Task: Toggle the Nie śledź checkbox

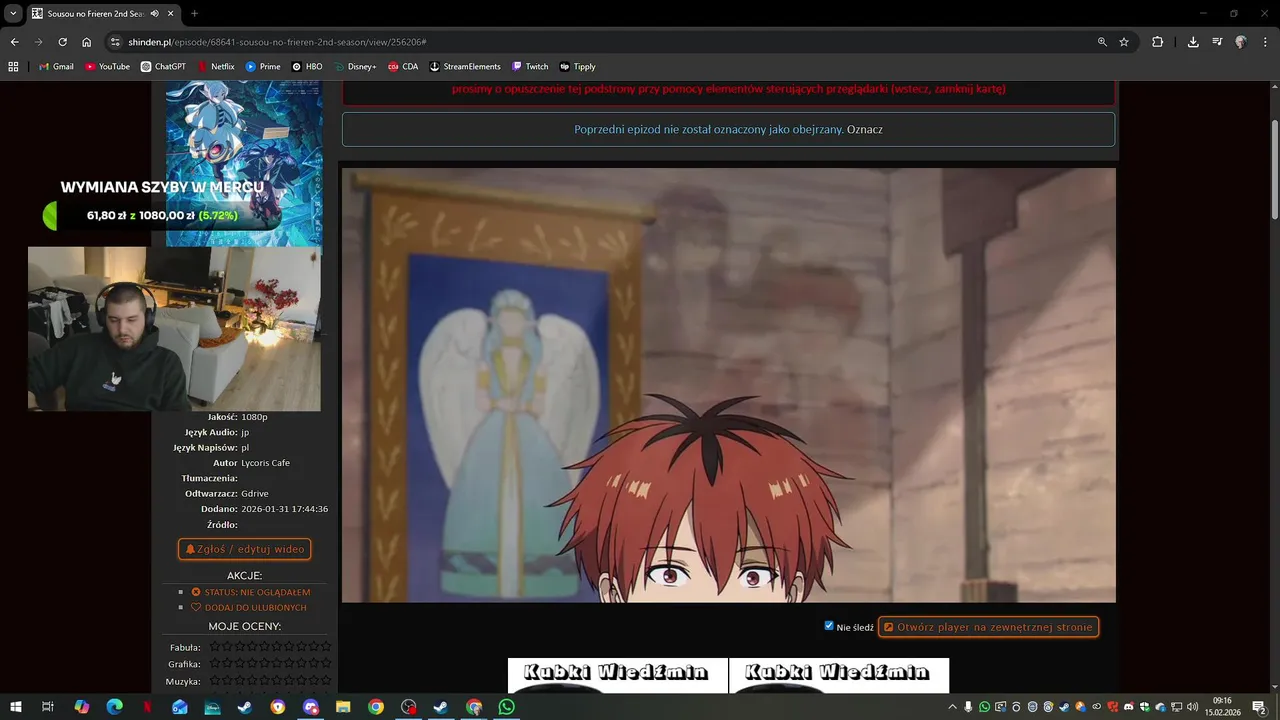Action: (829, 626)
